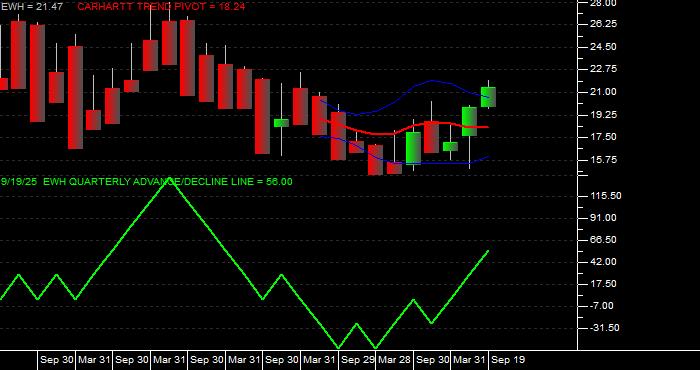Click the right end of the advance/decline line
This screenshot has width=700, height=370.
click(488, 251)
